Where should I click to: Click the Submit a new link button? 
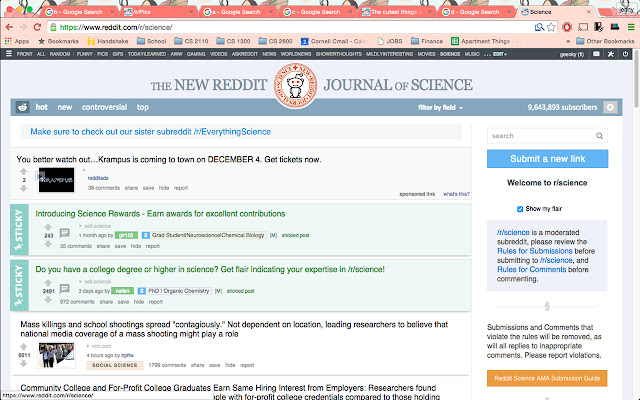[x=547, y=159]
